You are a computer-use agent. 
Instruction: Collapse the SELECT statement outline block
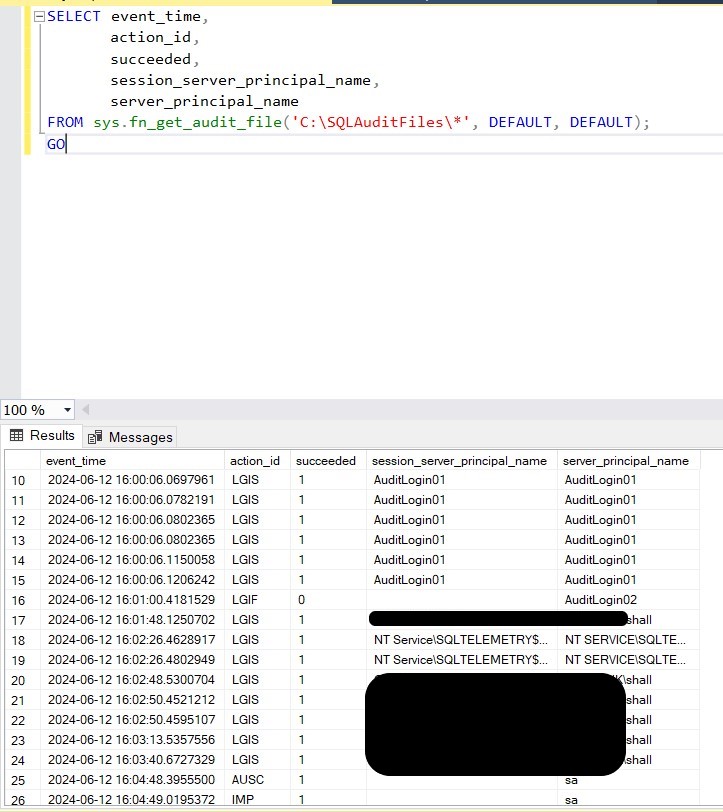[39, 17]
